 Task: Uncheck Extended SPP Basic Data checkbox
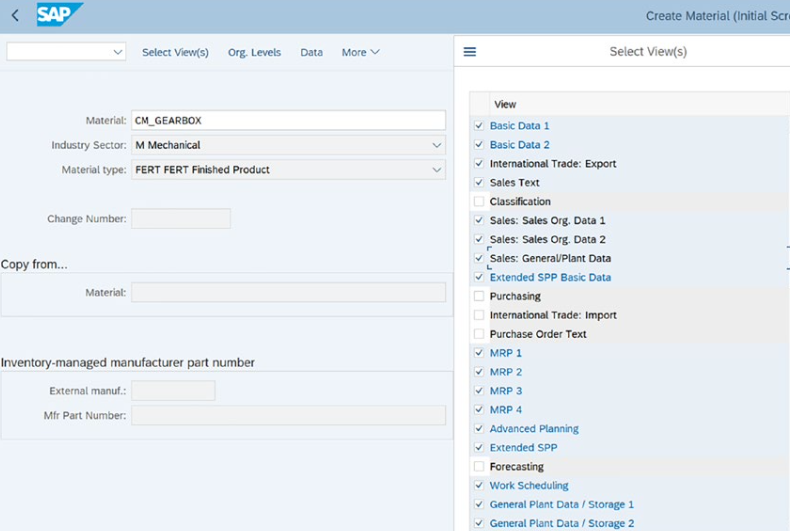pyautogui.click(x=479, y=277)
